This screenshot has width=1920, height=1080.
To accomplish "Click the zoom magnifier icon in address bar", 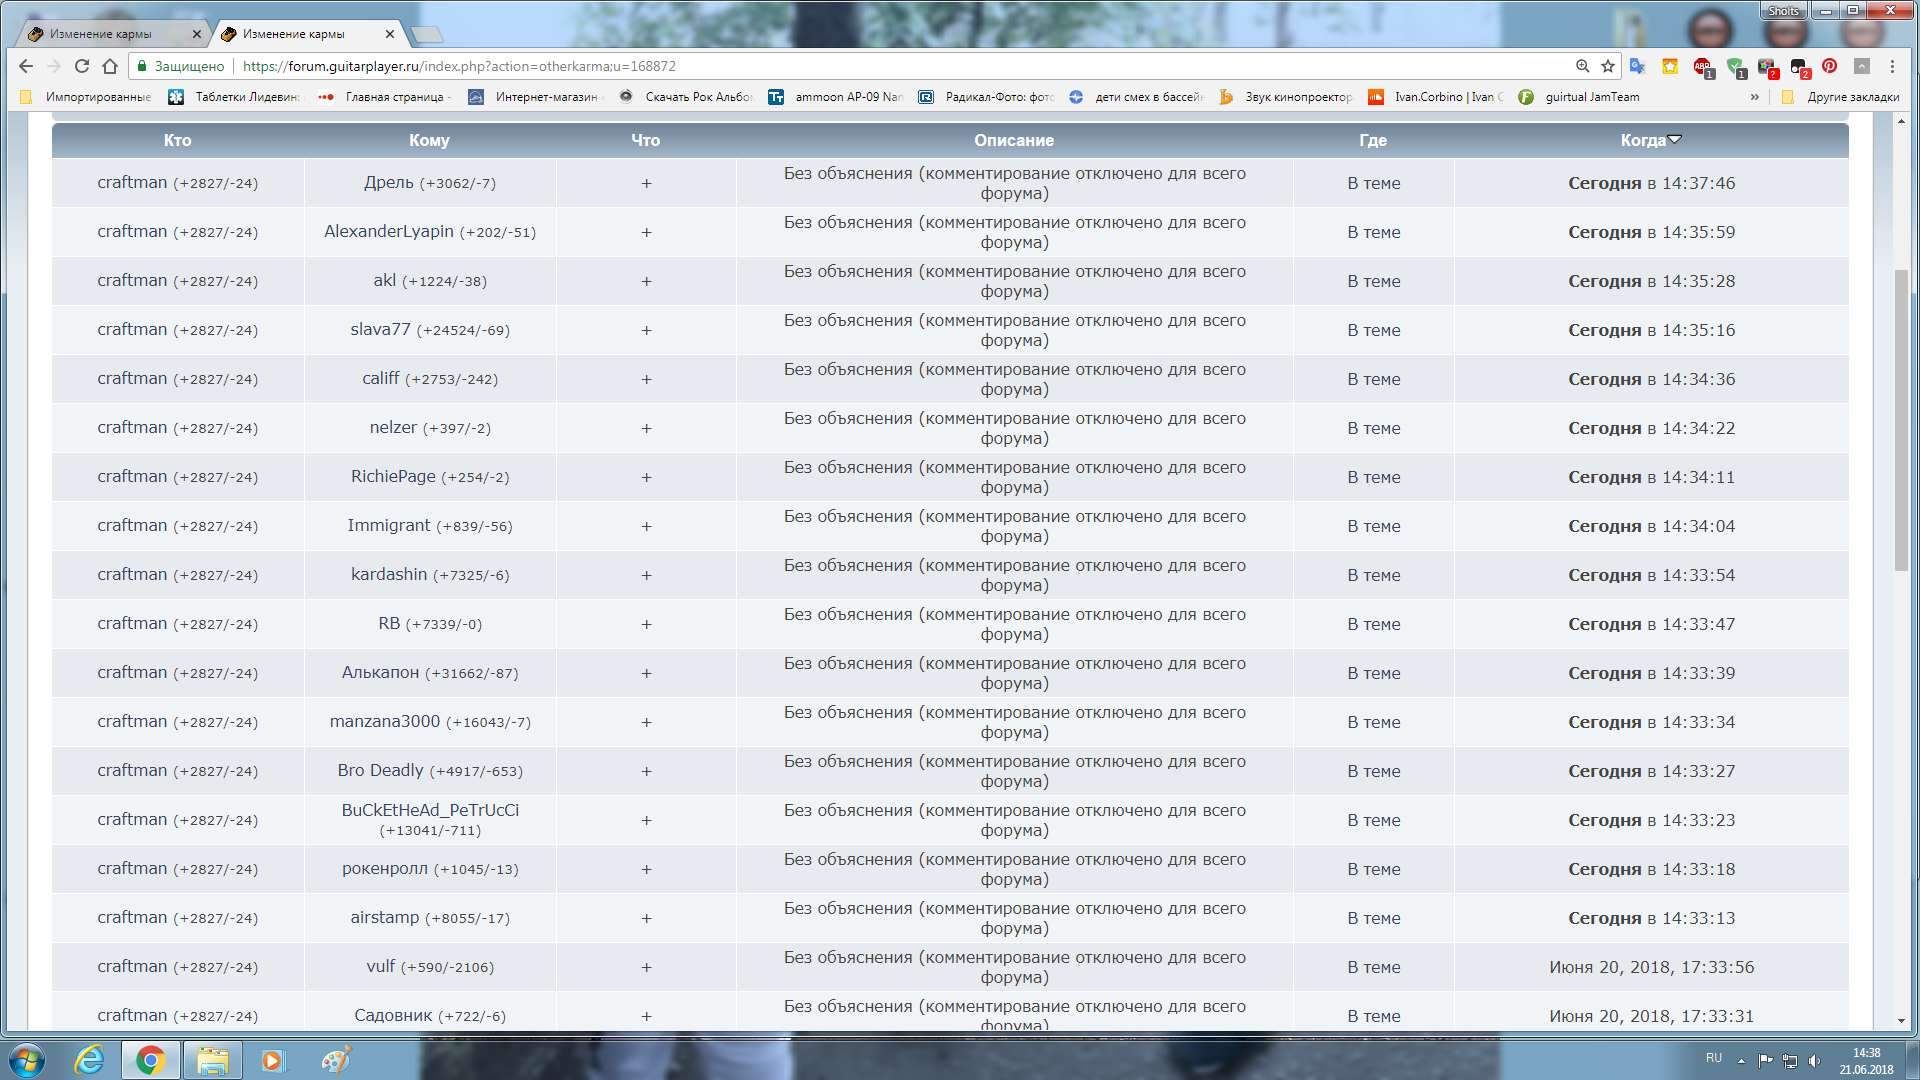I will pyautogui.click(x=1582, y=66).
